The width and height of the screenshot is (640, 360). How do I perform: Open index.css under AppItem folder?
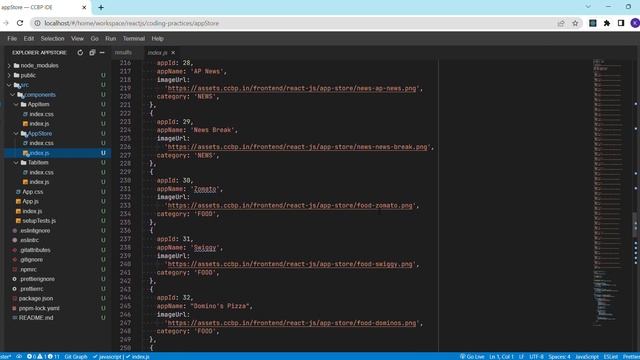click(41, 114)
